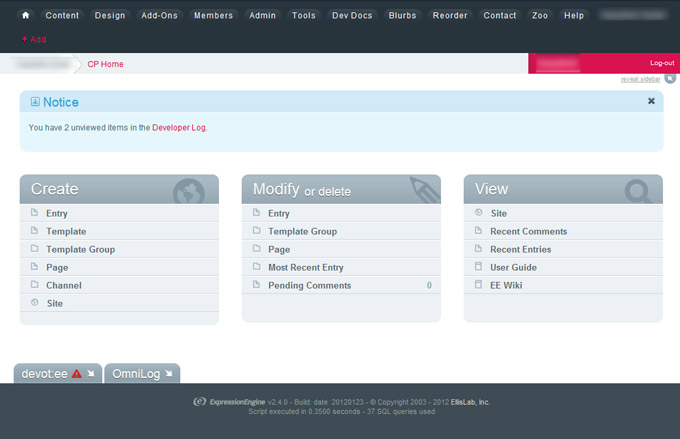Viewport: 680px width, 439px height.
Task: Click the Notice info icon
Action: tap(35, 102)
